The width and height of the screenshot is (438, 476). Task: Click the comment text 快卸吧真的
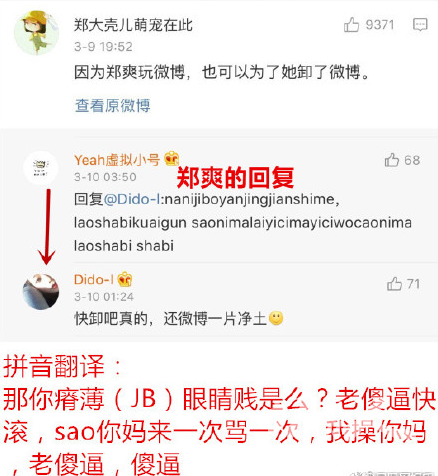point(111,319)
